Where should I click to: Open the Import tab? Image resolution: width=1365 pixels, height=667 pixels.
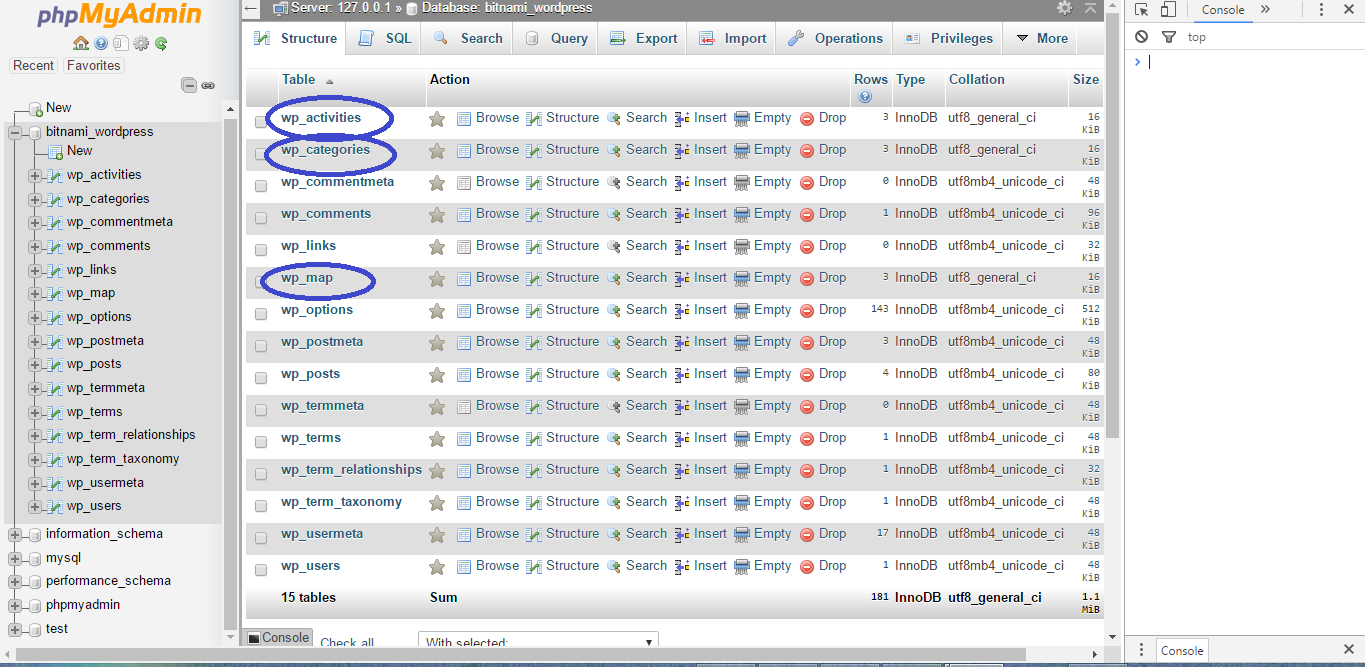pyautogui.click(x=733, y=38)
